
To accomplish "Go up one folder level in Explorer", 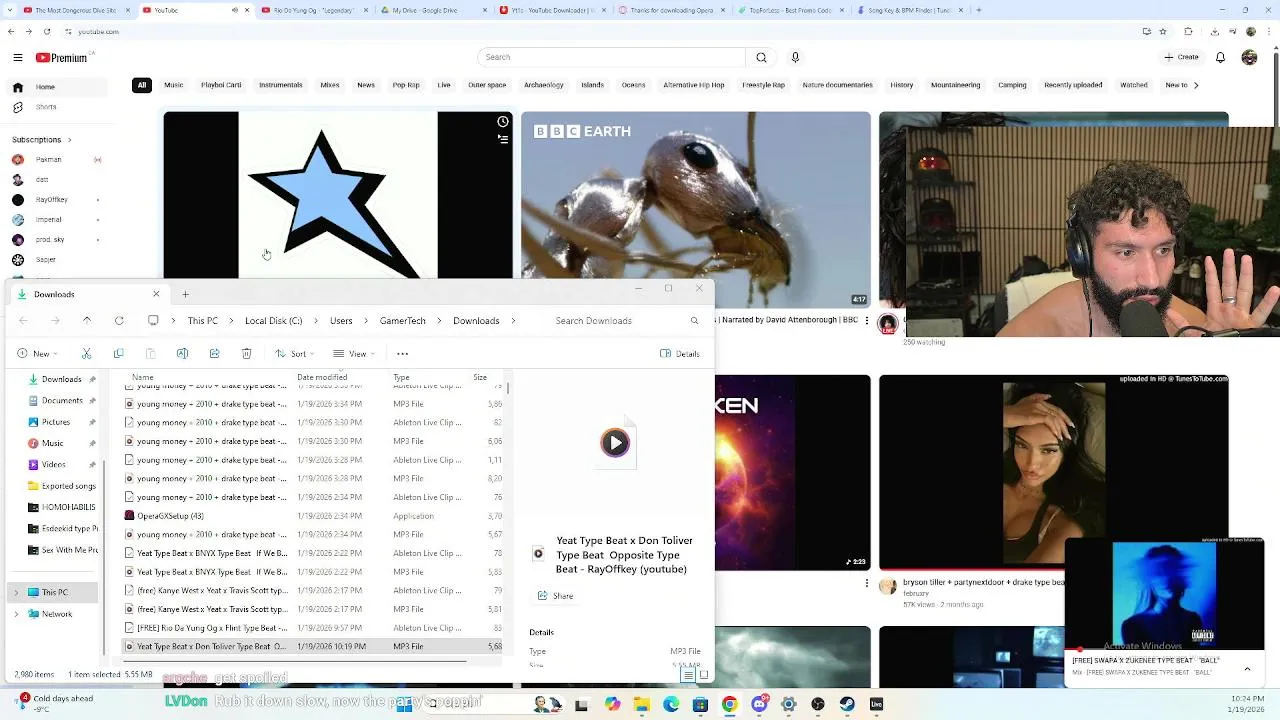I will coord(87,321).
